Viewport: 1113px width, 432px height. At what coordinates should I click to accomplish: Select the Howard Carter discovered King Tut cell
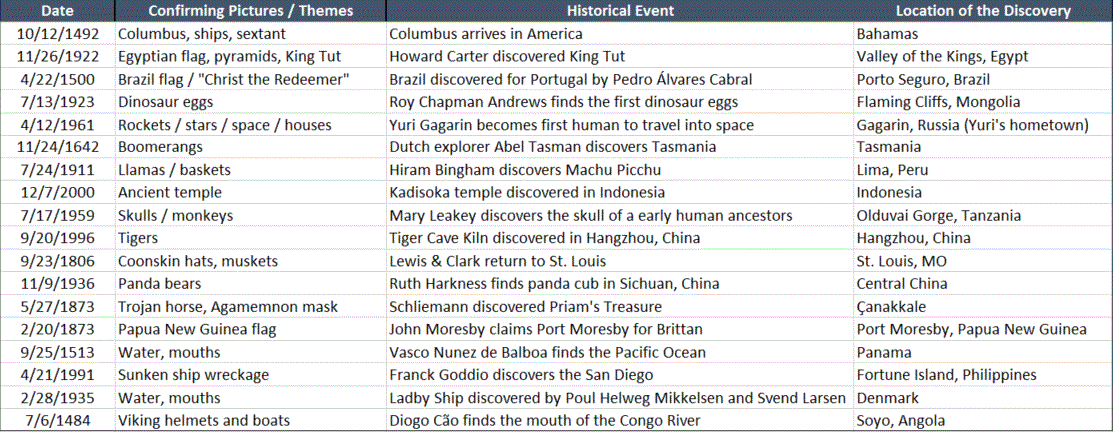[x=620, y=56]
